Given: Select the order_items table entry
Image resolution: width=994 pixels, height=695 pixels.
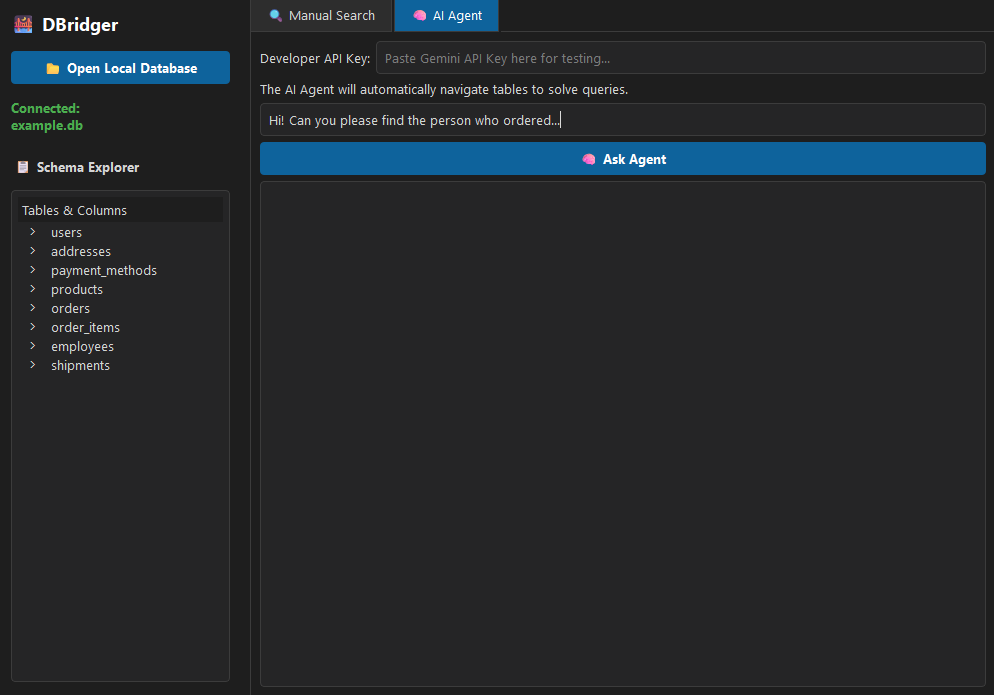Looking at the screenshot, I should pyautogui.click(x=85, y=327).
